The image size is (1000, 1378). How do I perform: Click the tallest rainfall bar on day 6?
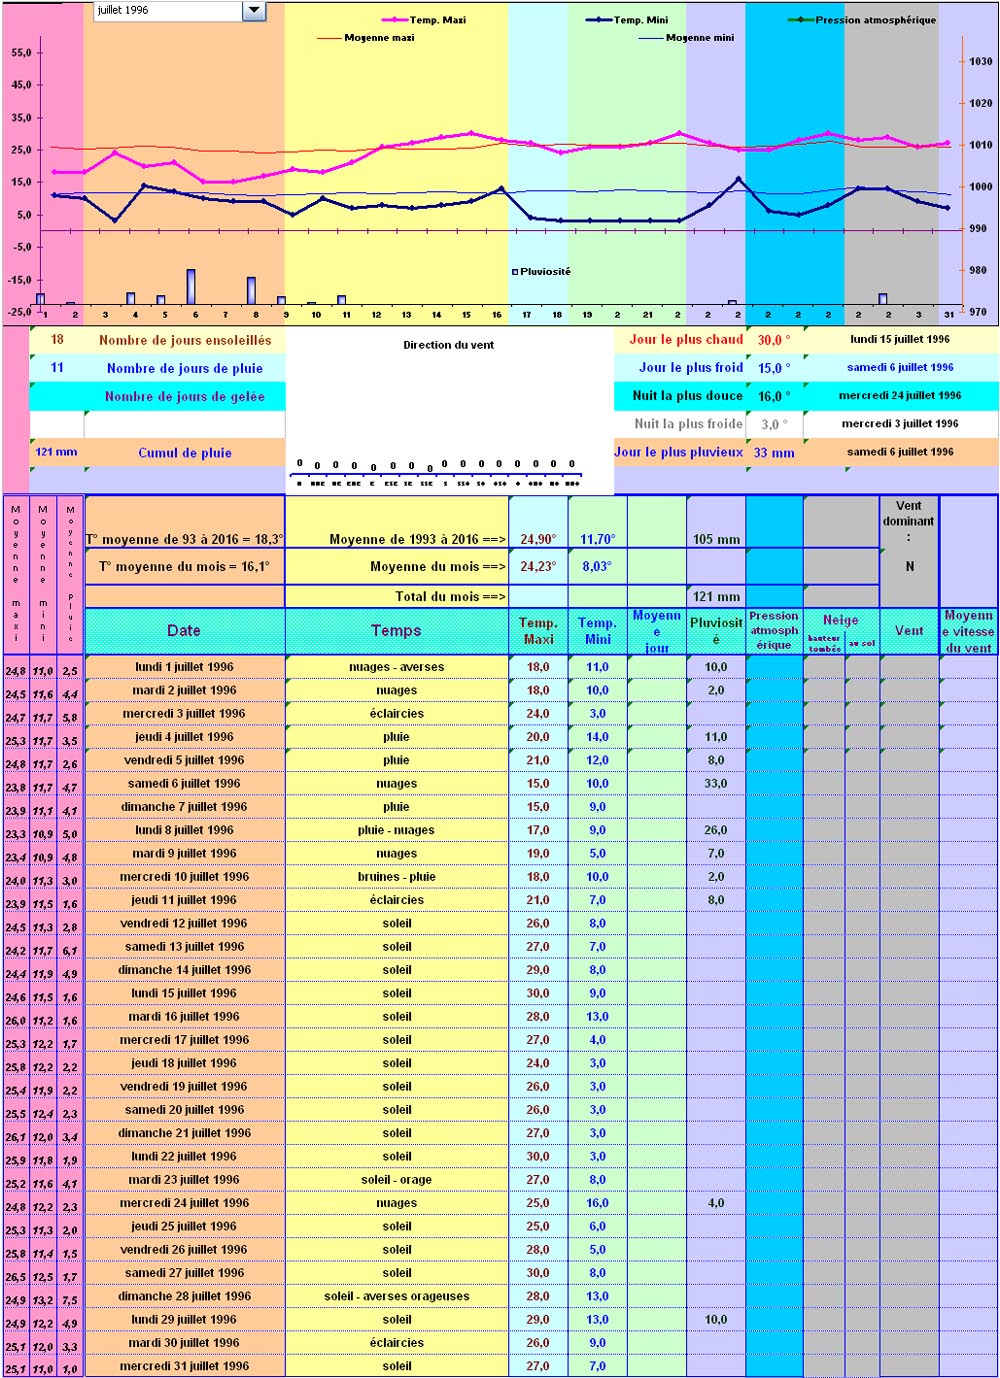(191, 287)
